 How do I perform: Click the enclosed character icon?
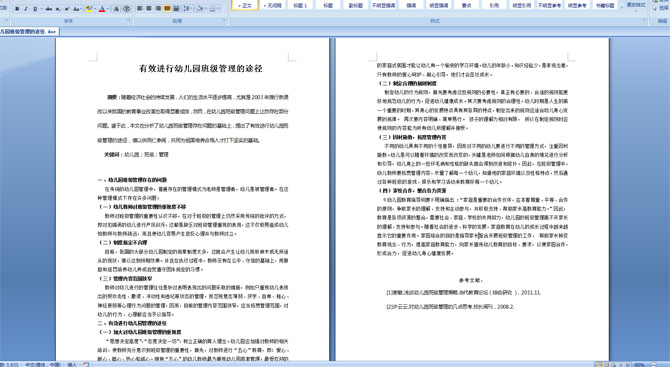click(126, 9)
